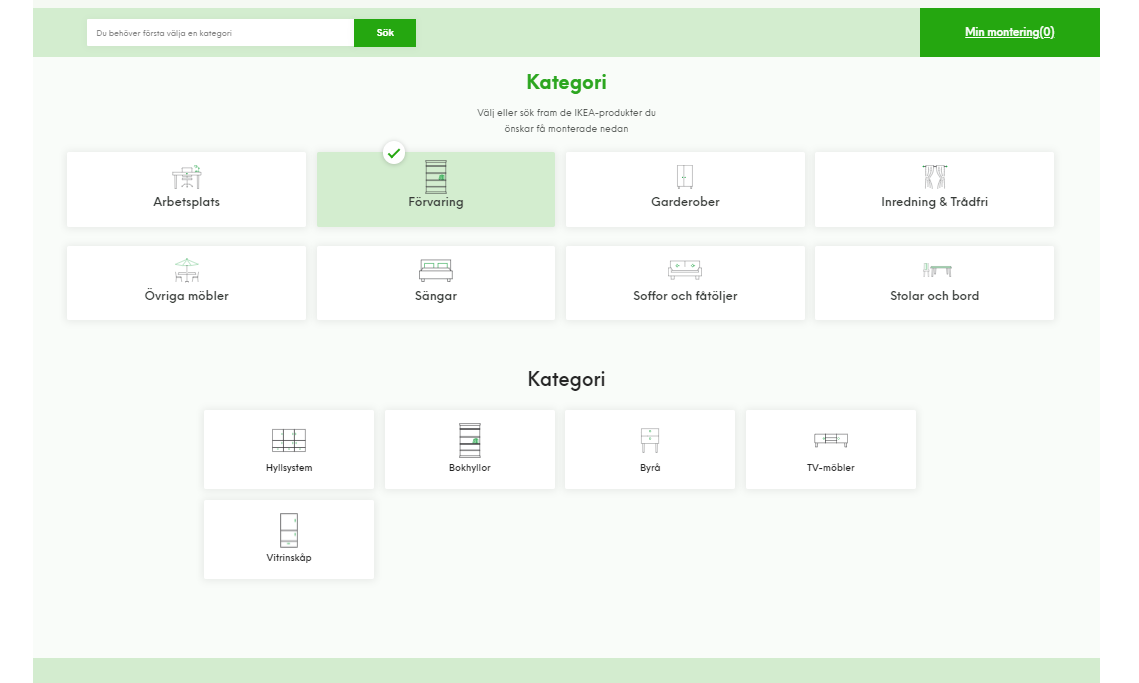Open the Bokhyllor subcategory label
Image resolution: width=1139 pixels, height=683 pixels.
pyautogui.click(x=470, y=468)
